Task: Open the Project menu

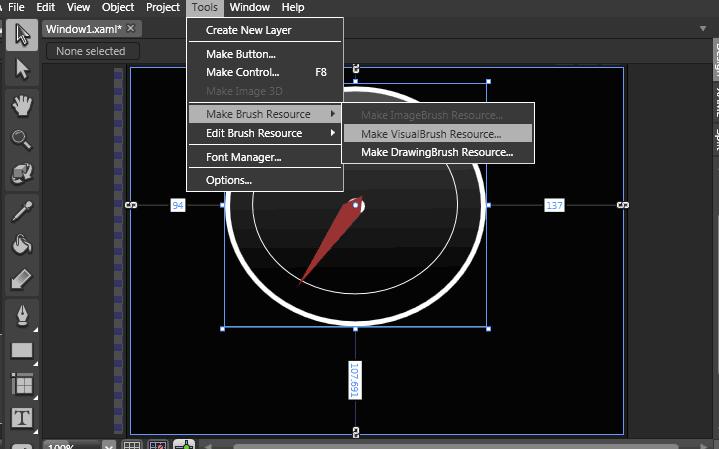Action: (163, 7)
